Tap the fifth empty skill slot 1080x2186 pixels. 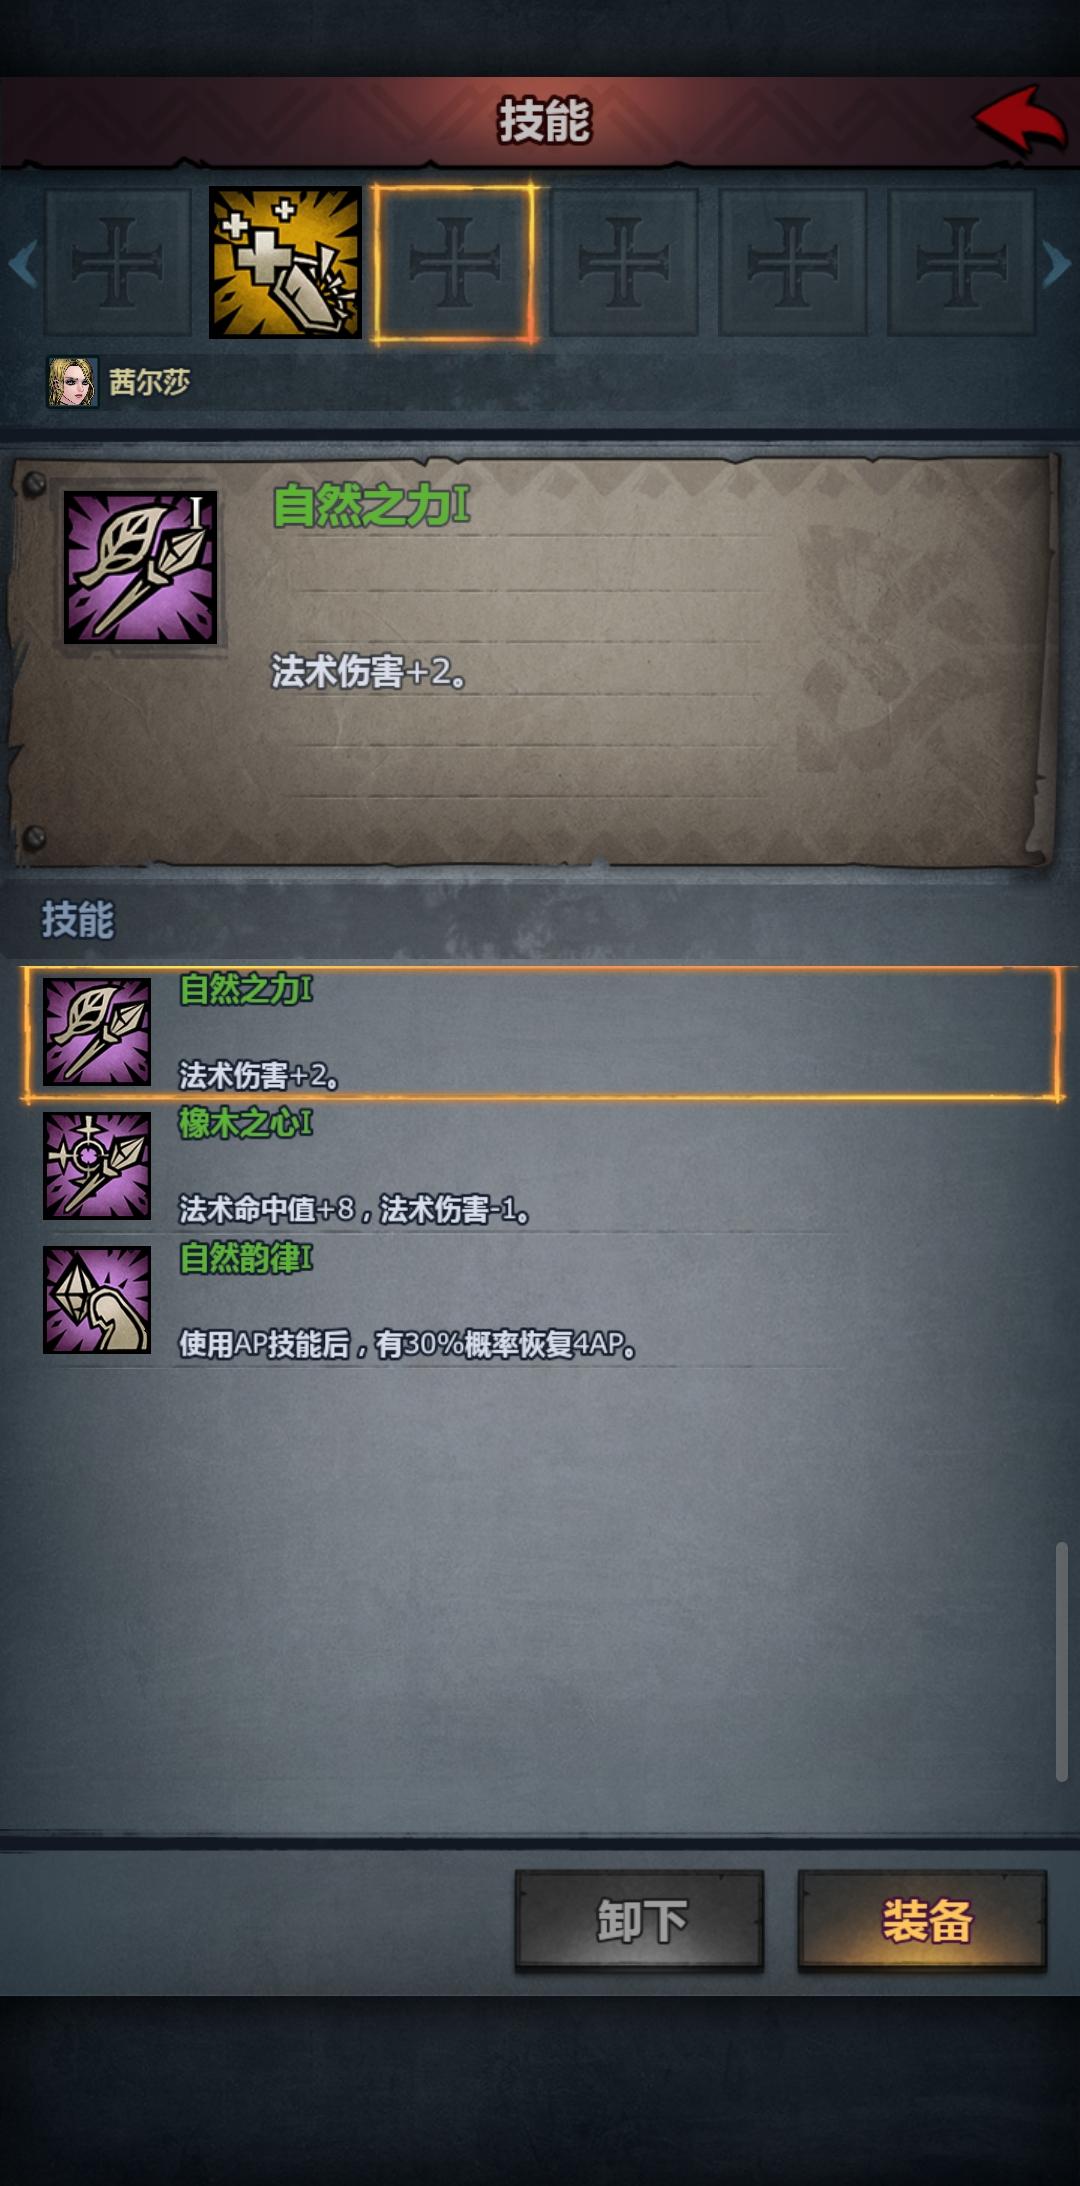[793, 262]
